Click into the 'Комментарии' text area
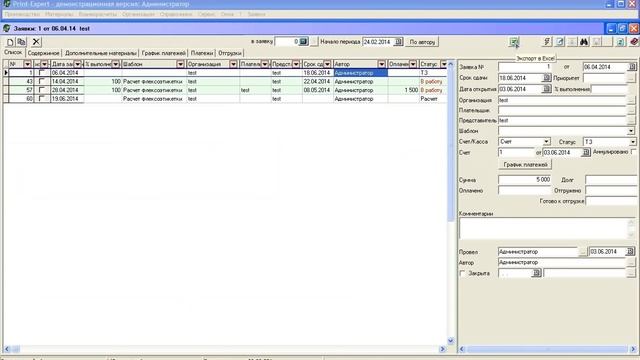This screenshot has width=640, height=360. pyautogui.click(x=544, y=229)
